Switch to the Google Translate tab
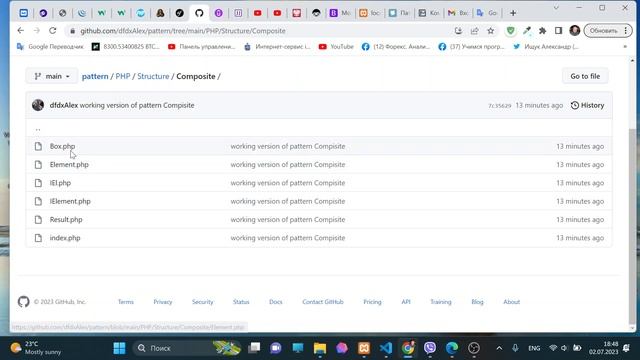Image resolution: width=640 pixels, height=360 pixels. [487, 13]
